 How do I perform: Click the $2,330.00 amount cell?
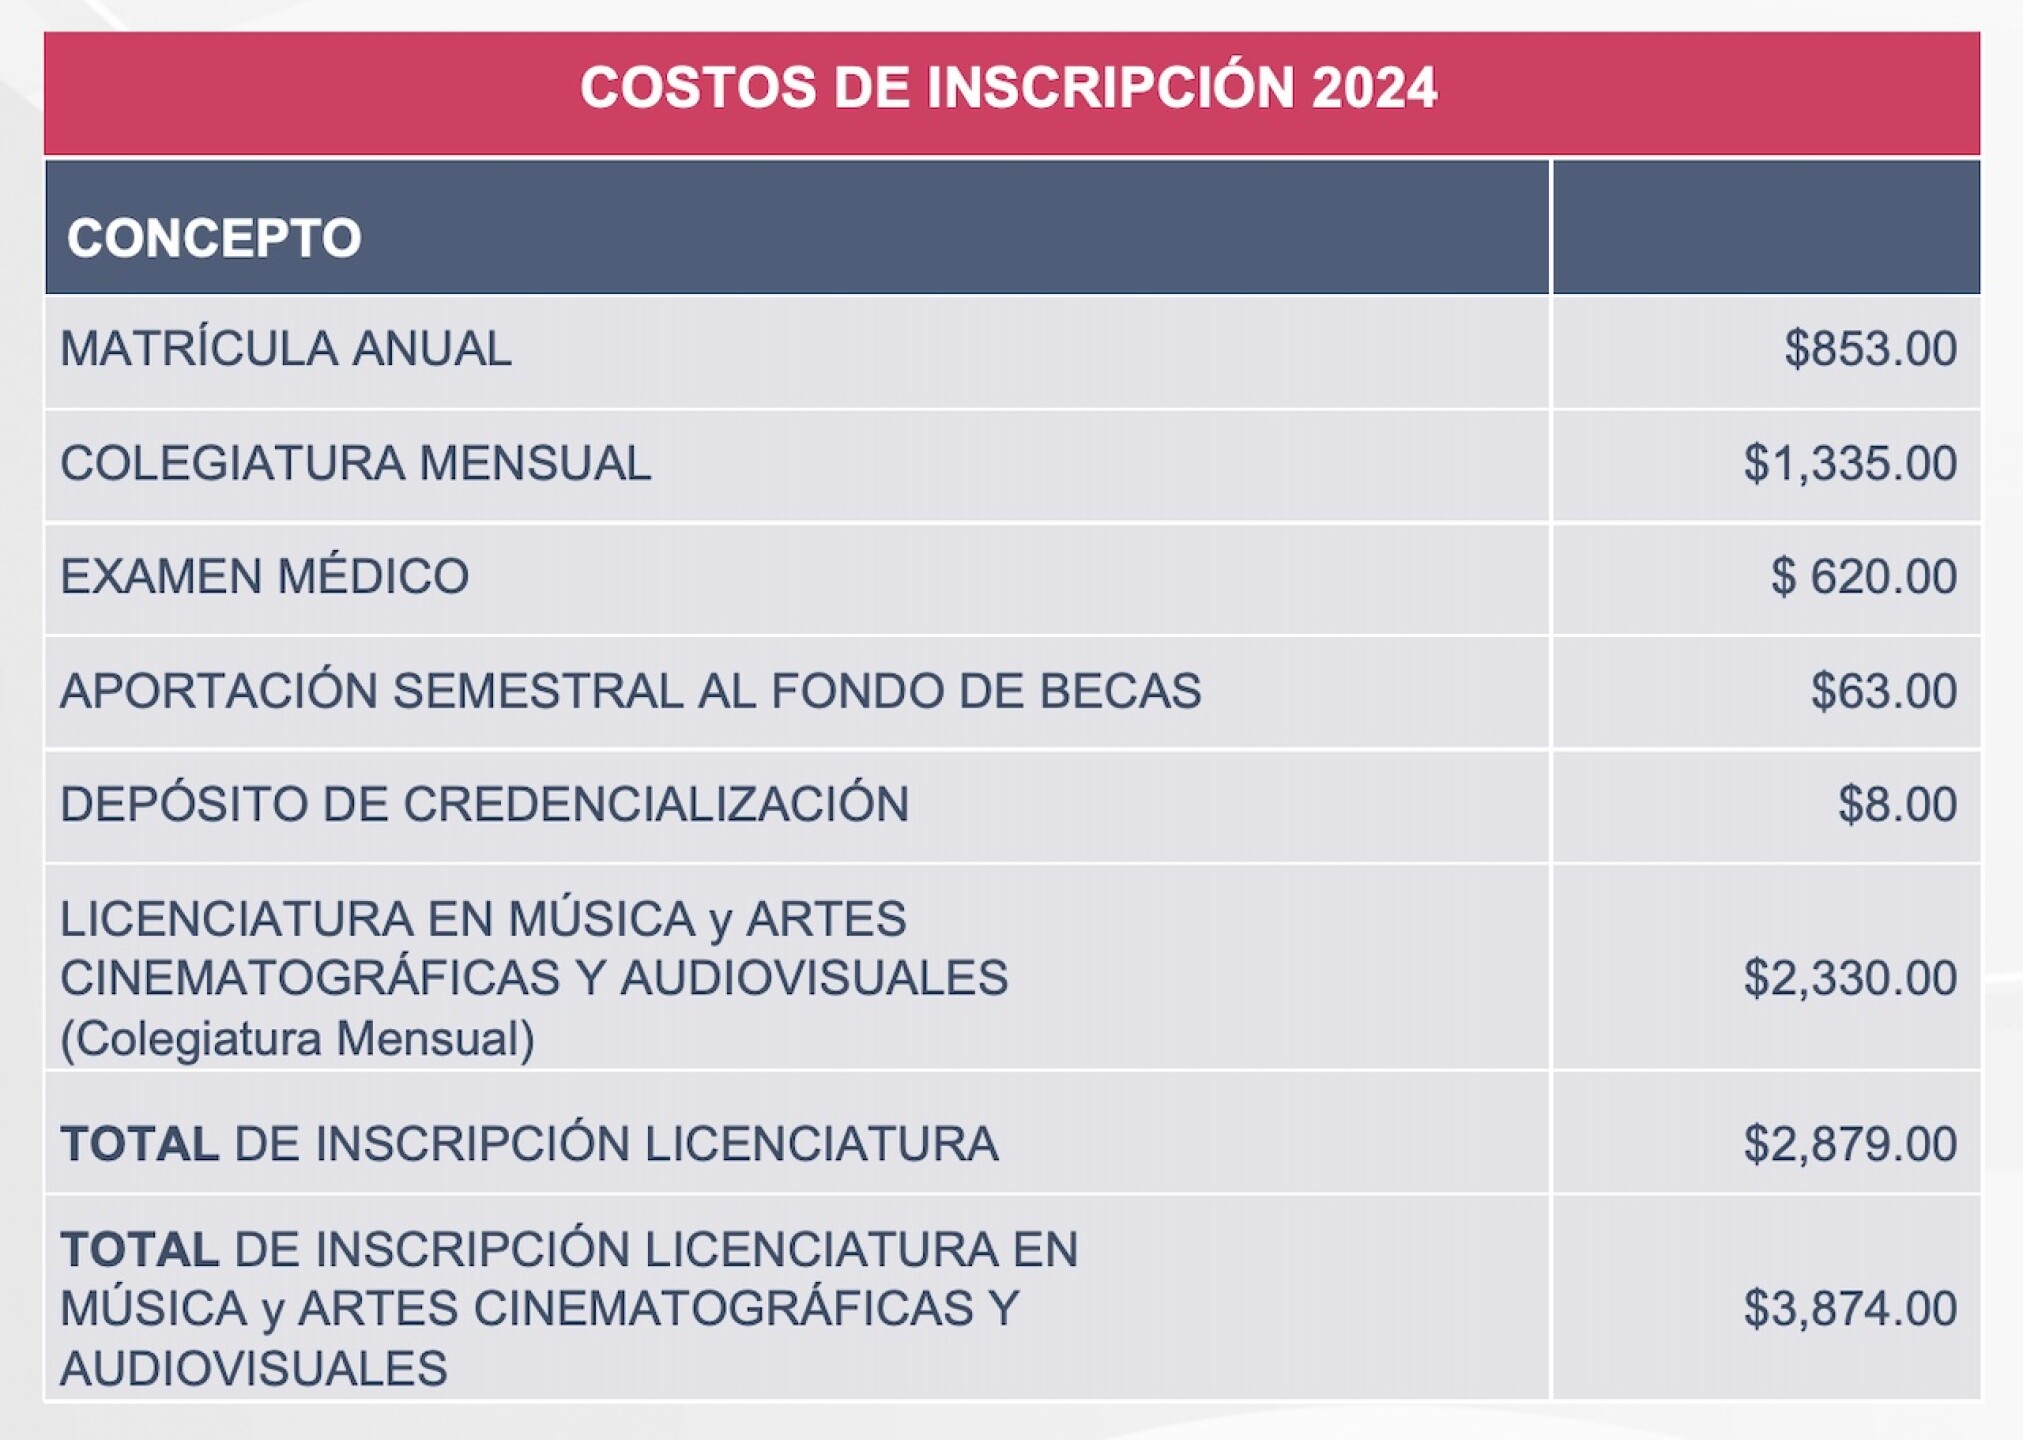pyautogui.click(x=1849, y=978)
